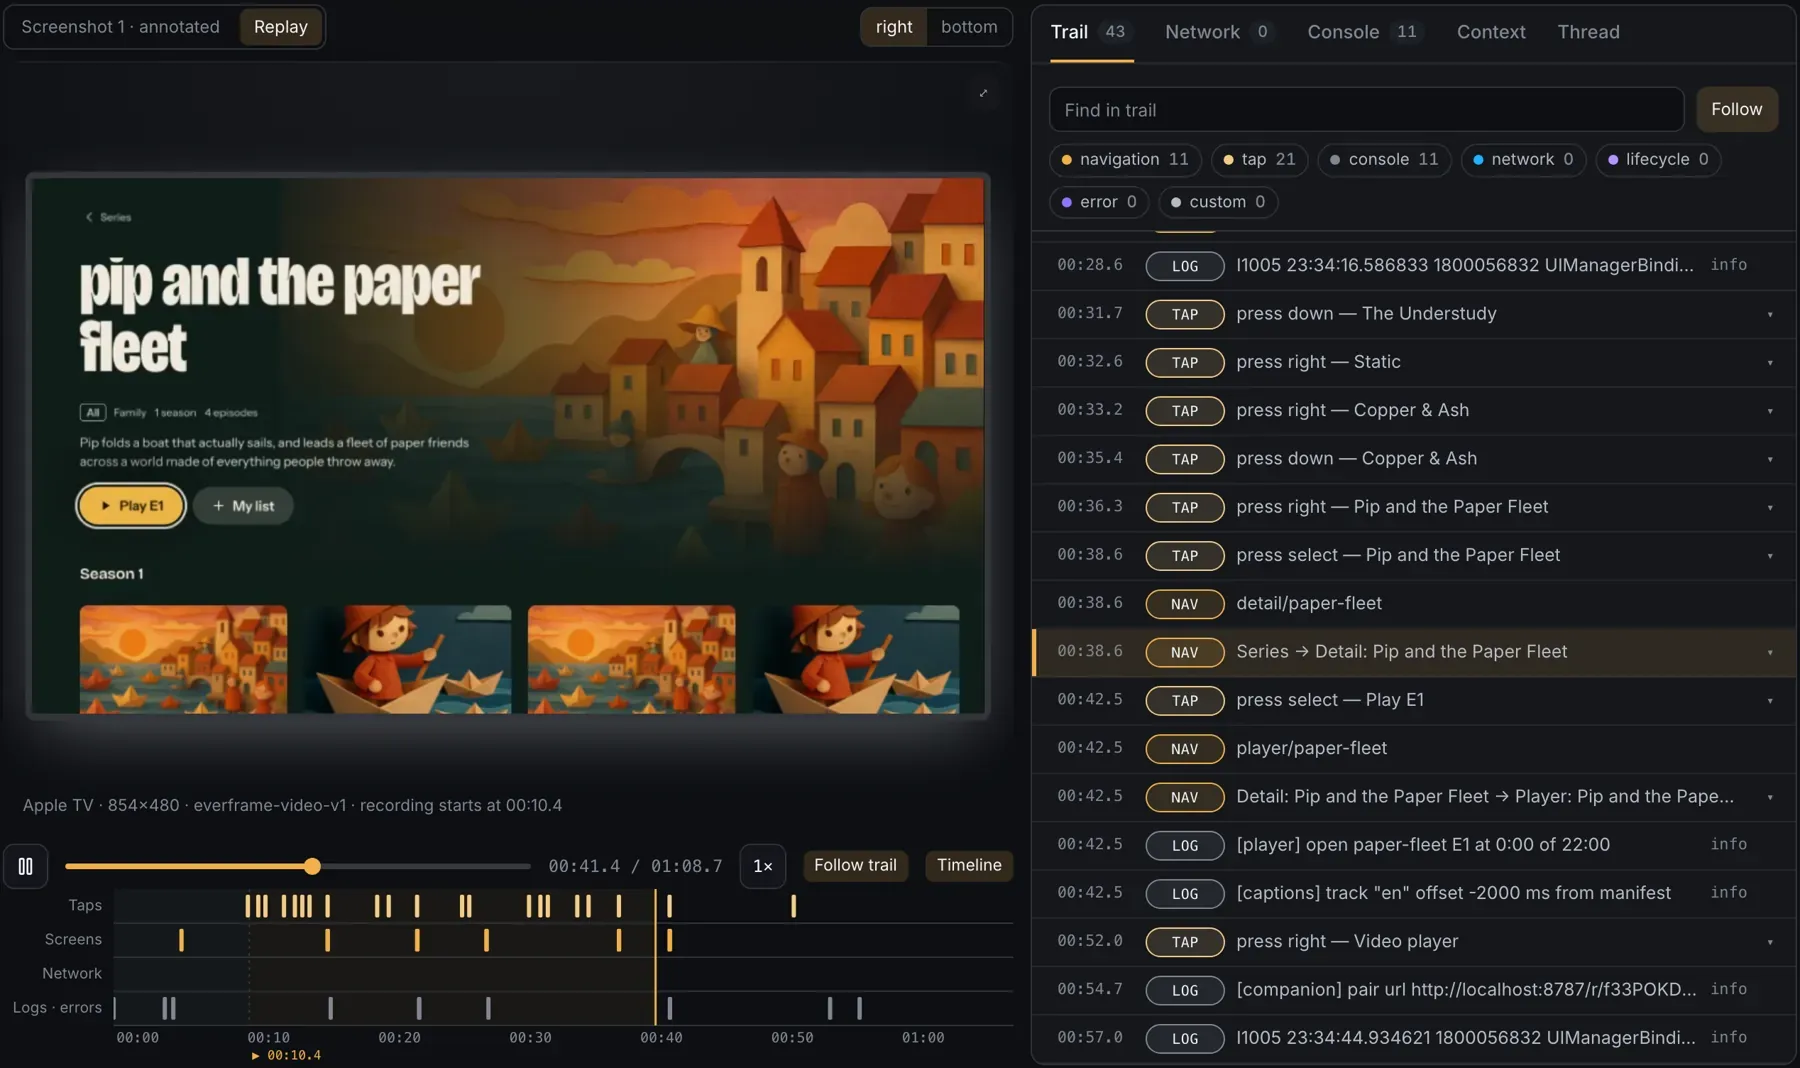Click the expand screenshot icon
The image size is (1800, 1068).
[983, 93]
